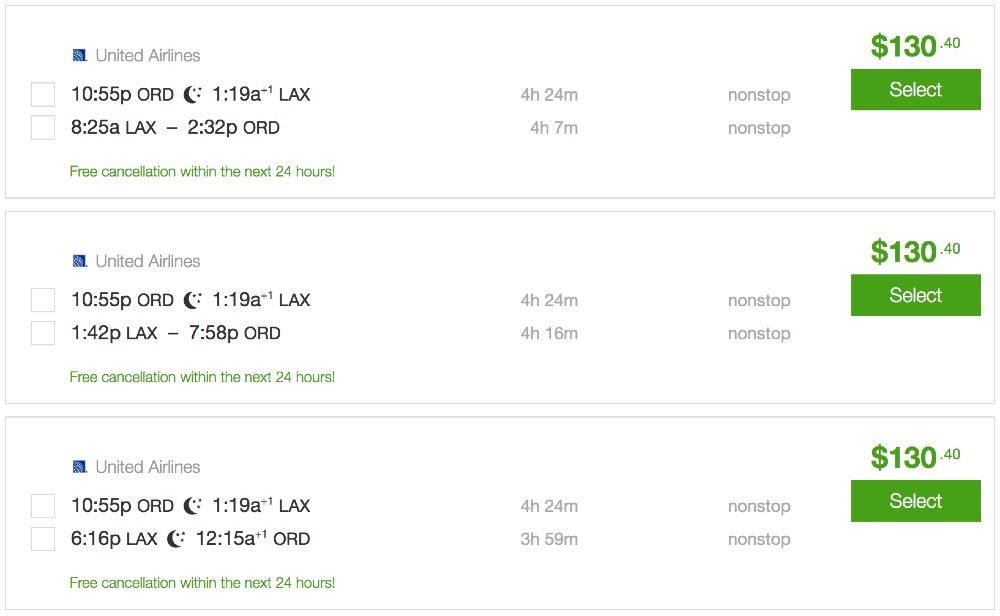Screen dimensions: 1000x616
Task: Click moon icon on the third result's 10:55p flight
Action: point(193,506)
